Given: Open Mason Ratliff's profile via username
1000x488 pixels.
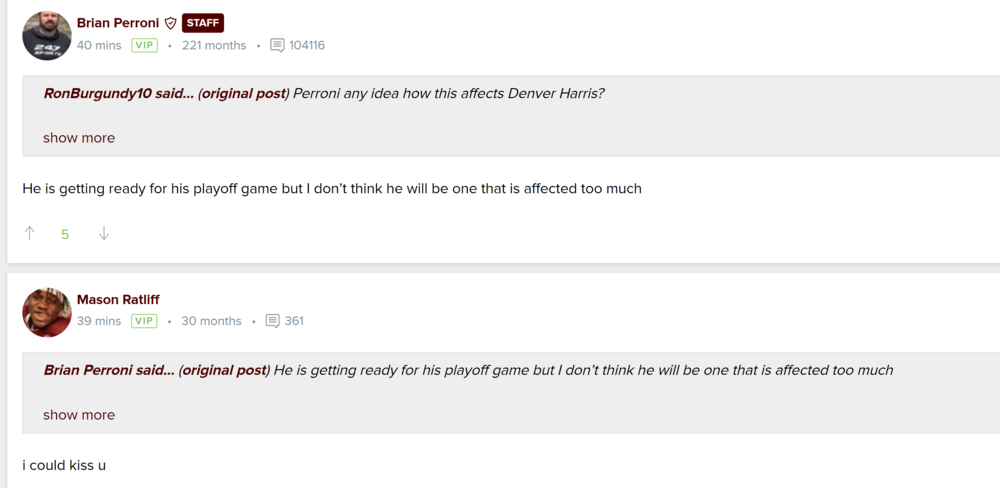Looking at the screenshot, I should coord(118,300).
